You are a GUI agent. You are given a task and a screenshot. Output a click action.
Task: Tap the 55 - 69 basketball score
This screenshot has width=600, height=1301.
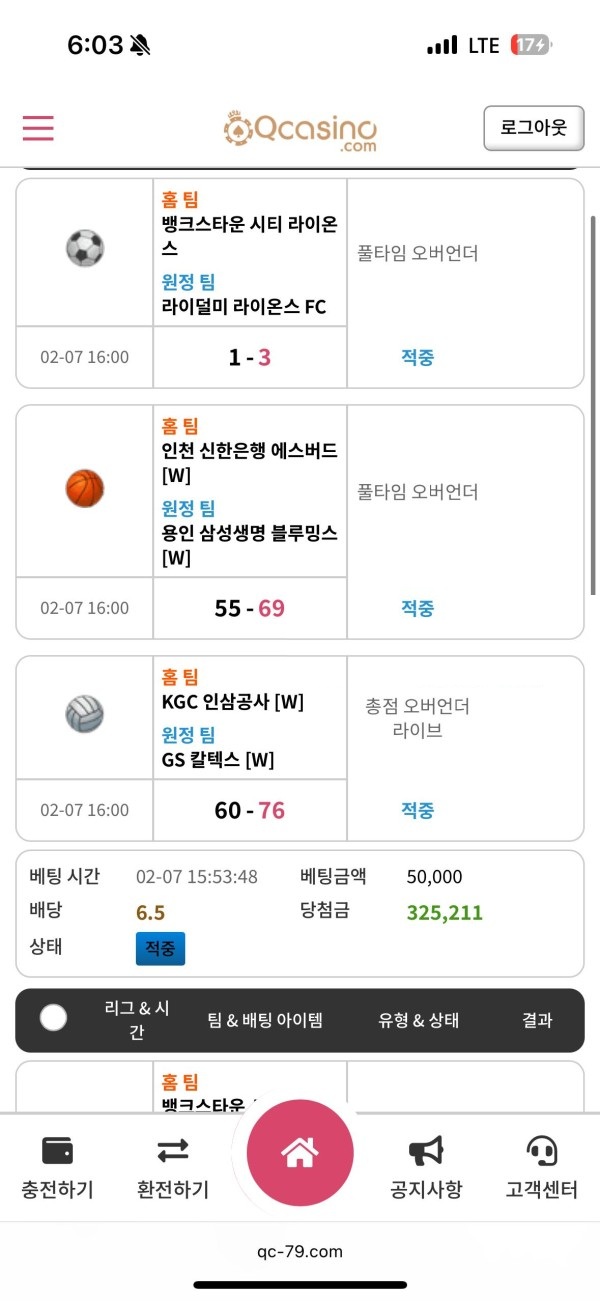click(250, 608)
